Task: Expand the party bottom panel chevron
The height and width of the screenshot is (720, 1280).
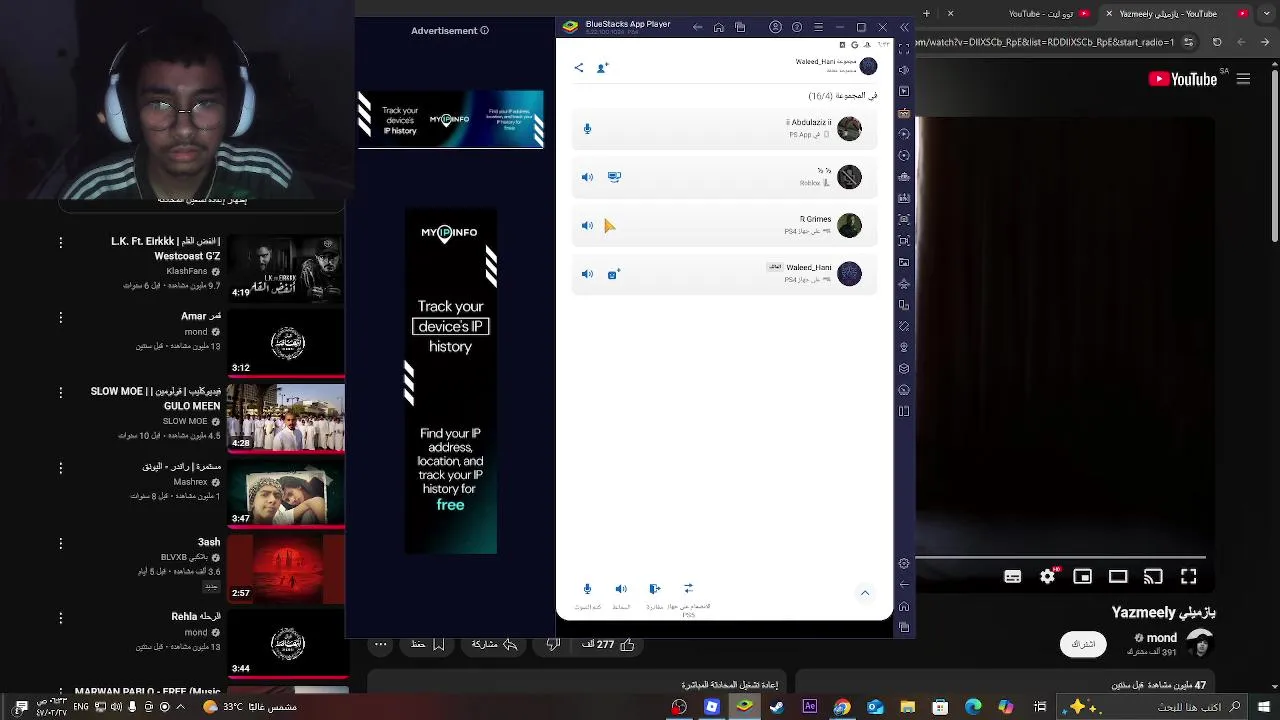Action: [865, 593]
